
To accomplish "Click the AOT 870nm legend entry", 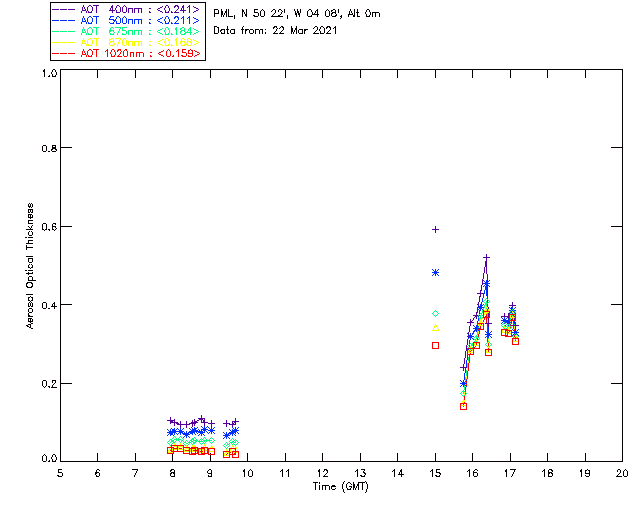I will [127, 42].
